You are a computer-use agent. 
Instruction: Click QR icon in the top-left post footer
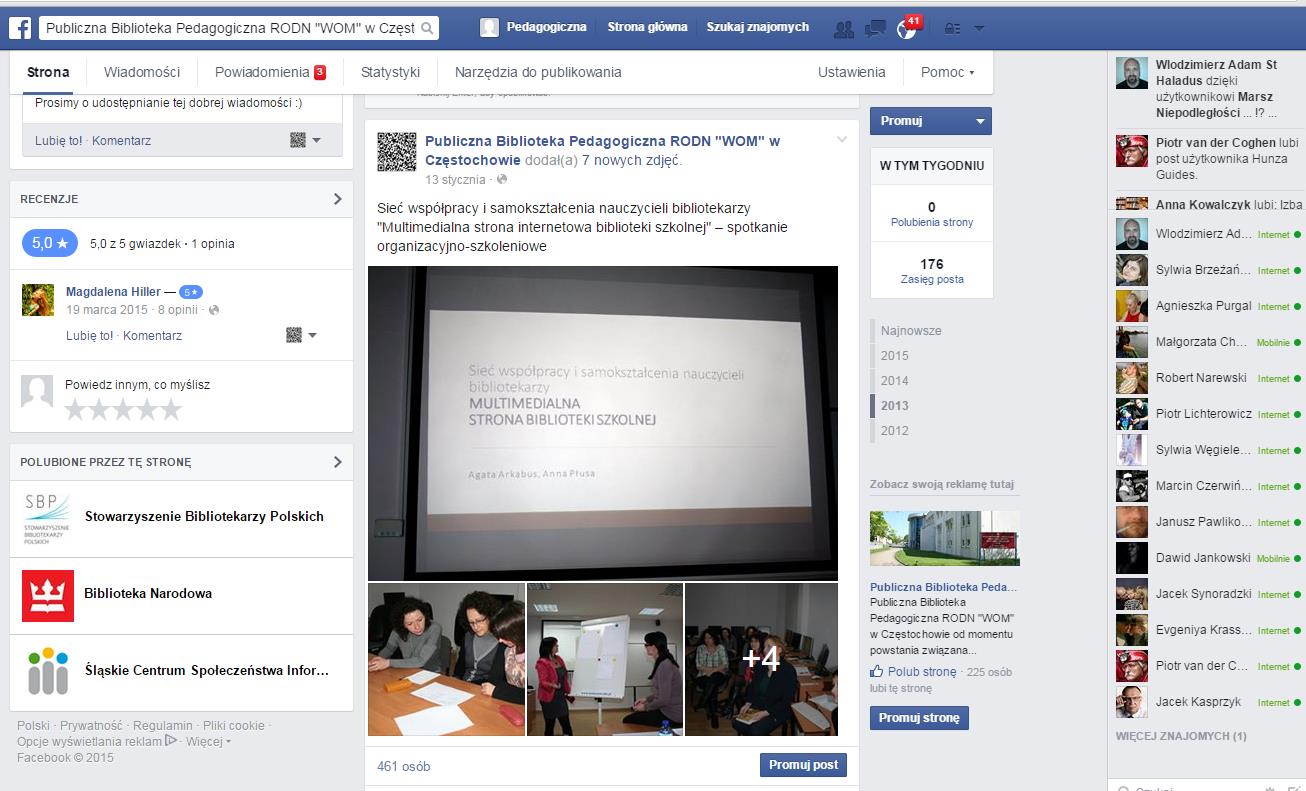click(298, 140)
